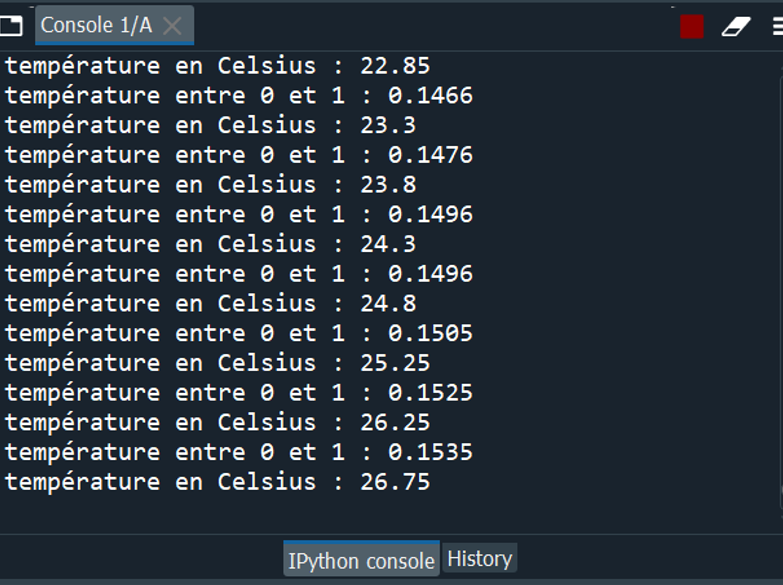The height and width of the screenshot is (585, 783).
Task: Stop the running kernel with red square
Action: (691, 27)
